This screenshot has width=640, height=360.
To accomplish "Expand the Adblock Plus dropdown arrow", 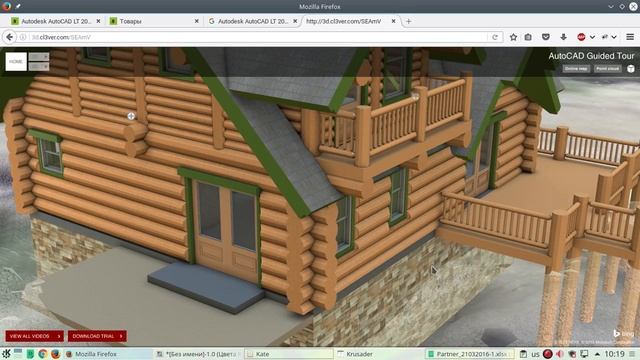I will (592, 37).
